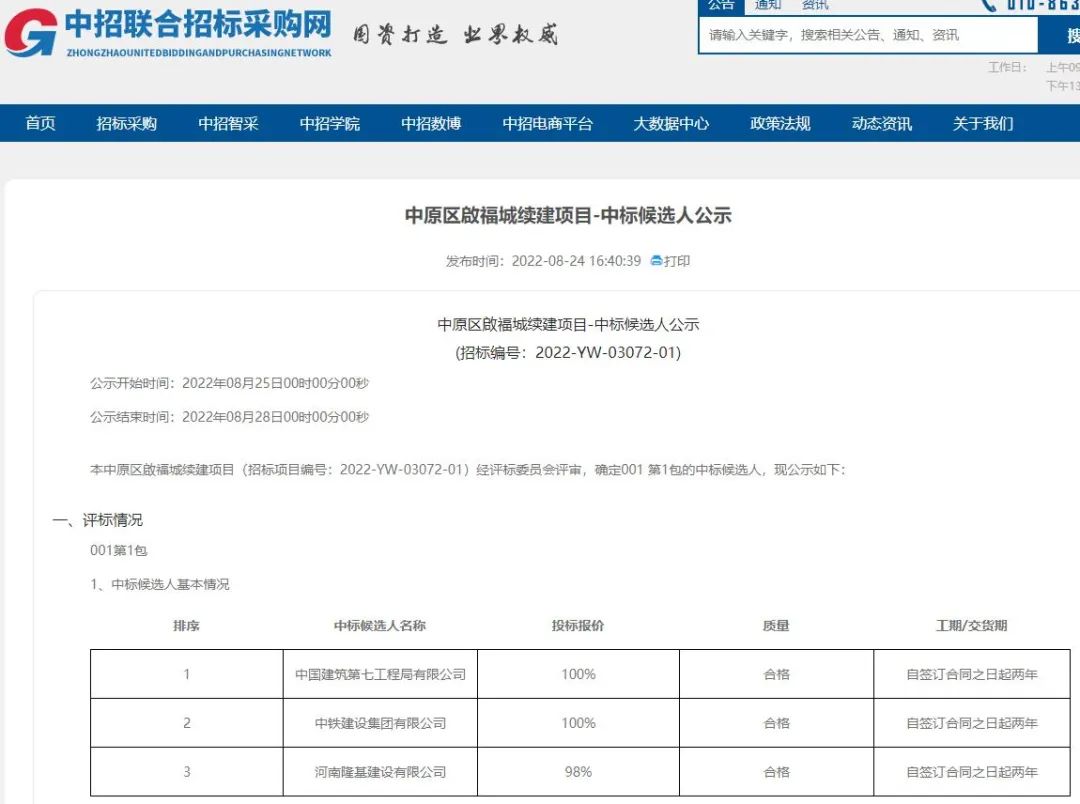
Task: Click the printer icon beside 打印
Action: tap(655, 261)
